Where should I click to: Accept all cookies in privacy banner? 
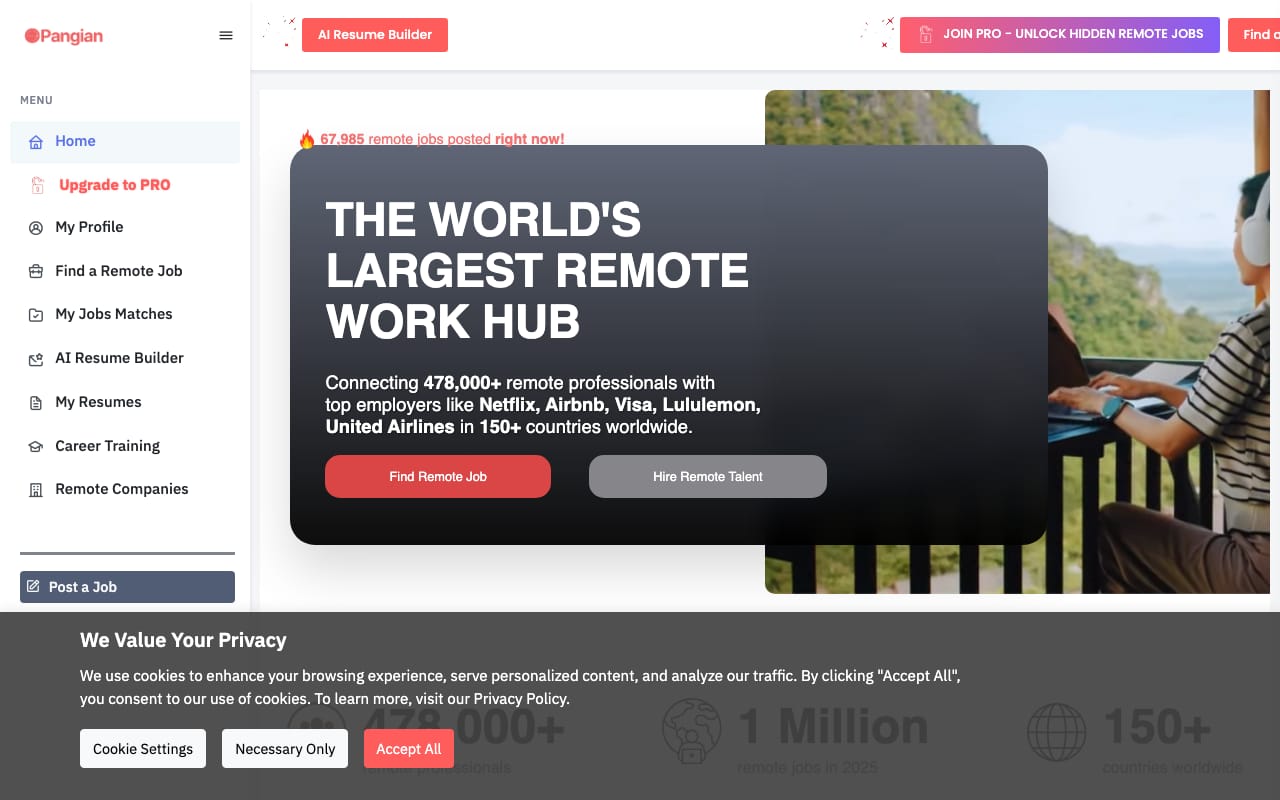(408, 749)
